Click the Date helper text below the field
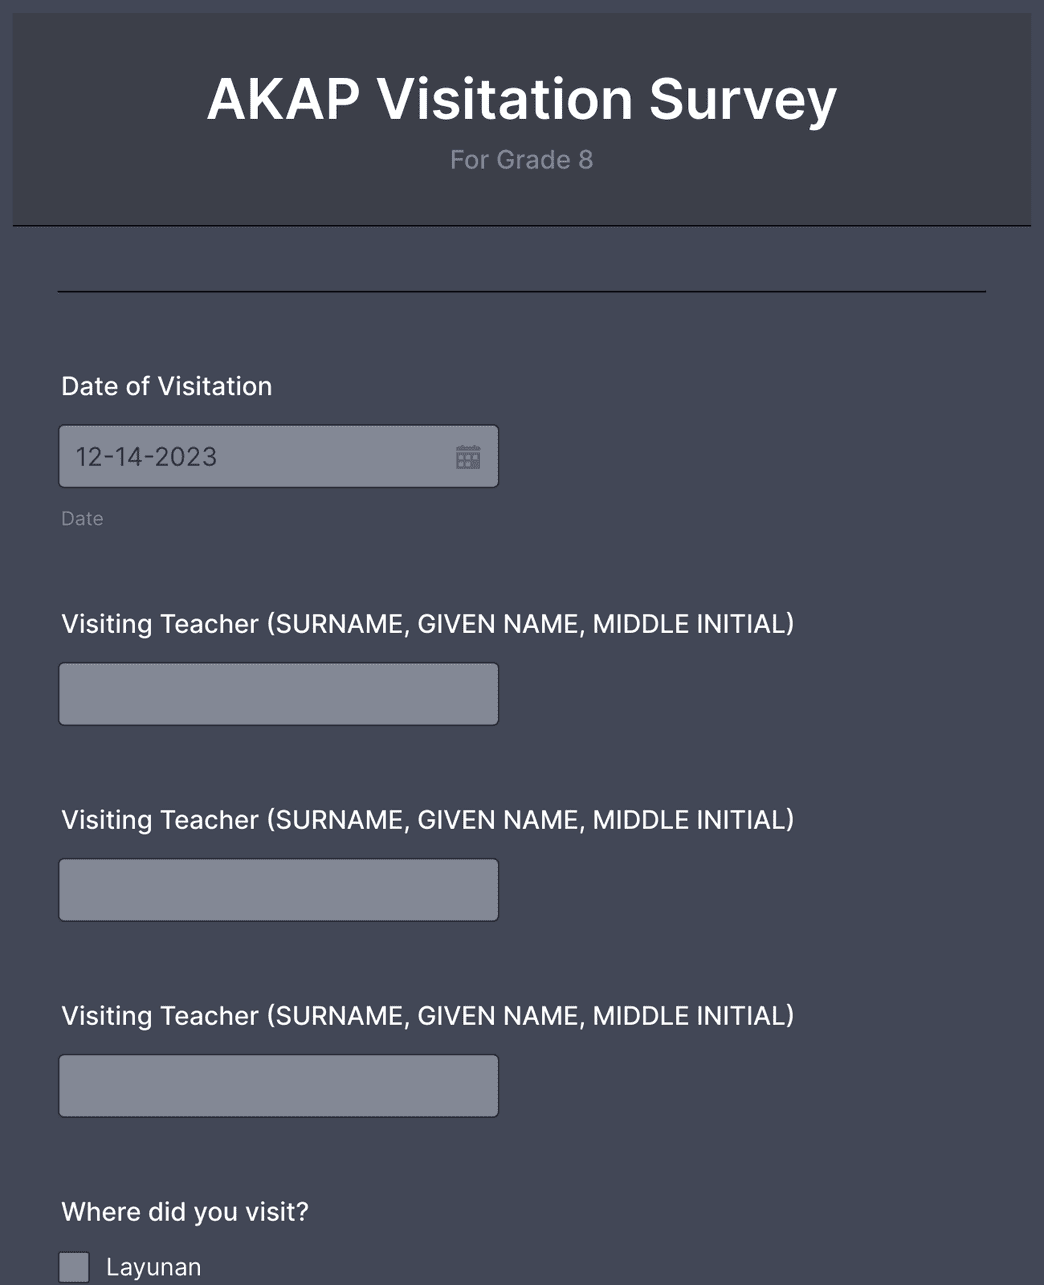Viewport: 1044px width, 1285px height. (82, 518)
